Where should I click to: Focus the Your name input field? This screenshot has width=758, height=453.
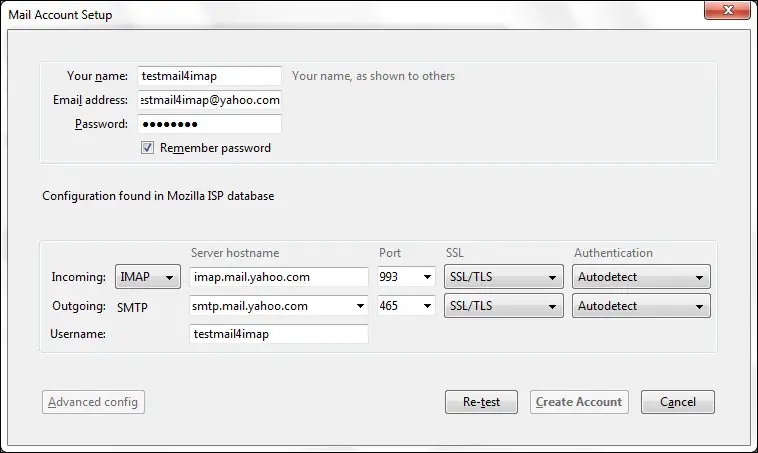coord(209,76)
